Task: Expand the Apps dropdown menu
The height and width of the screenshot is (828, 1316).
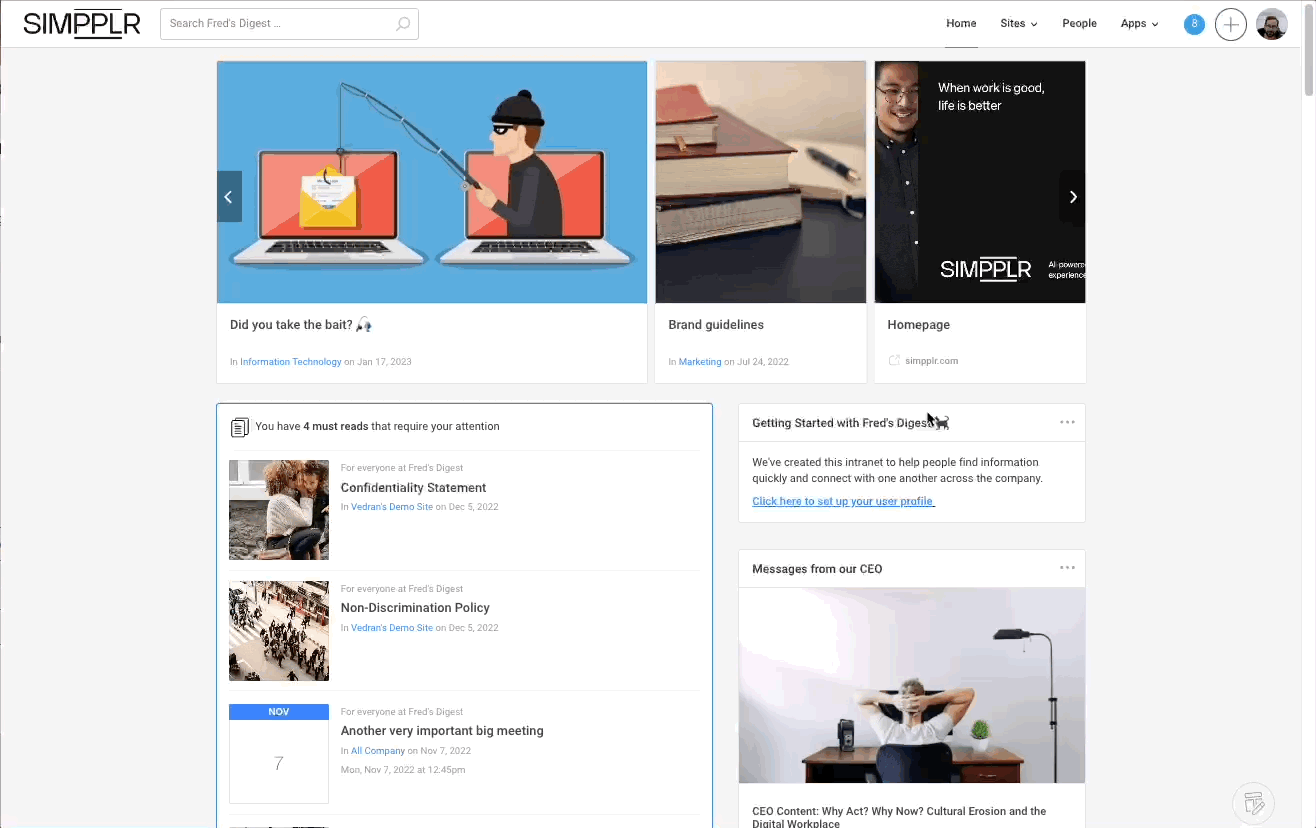Action: click(1139, 24)
